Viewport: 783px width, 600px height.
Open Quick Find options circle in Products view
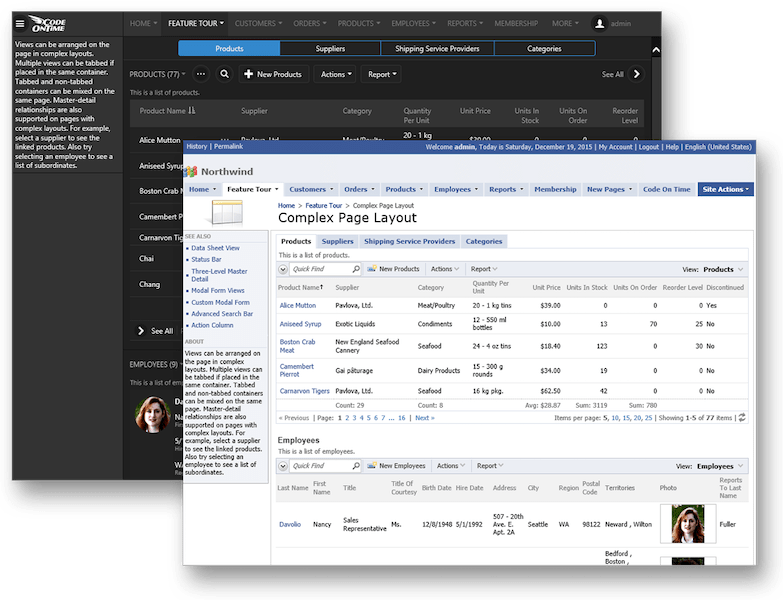point(283,270)
